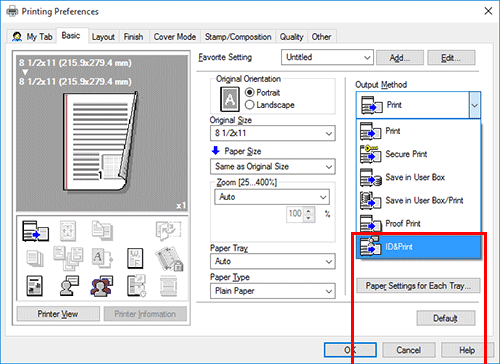The width and height of the screenshot is (500, 364).
Task: Click the x1 copies indicator in the preview
Action: click(x=181, y=206)
